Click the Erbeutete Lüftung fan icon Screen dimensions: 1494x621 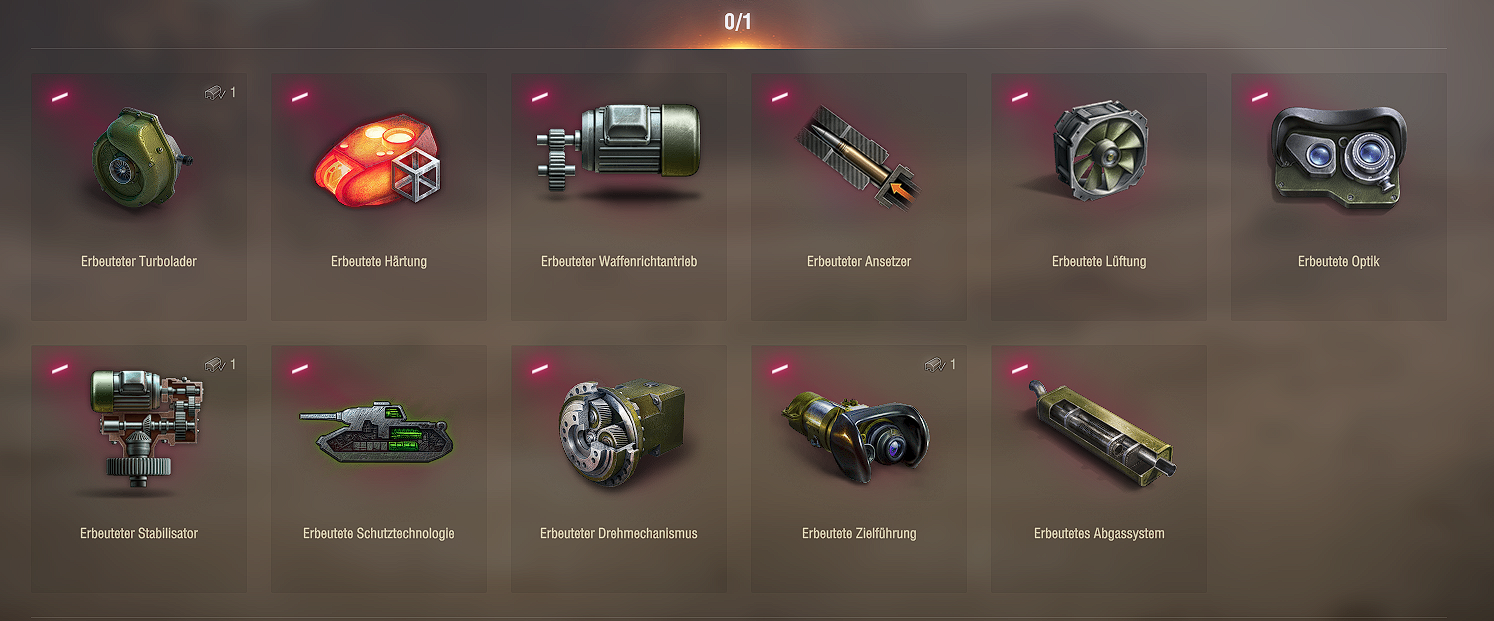1098,152
